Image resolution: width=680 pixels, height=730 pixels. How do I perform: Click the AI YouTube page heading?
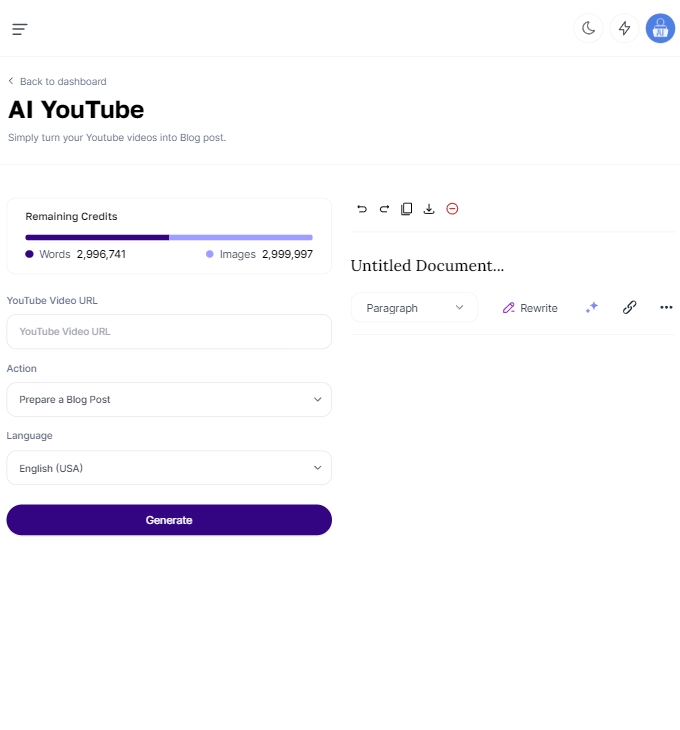coord(76,110)
